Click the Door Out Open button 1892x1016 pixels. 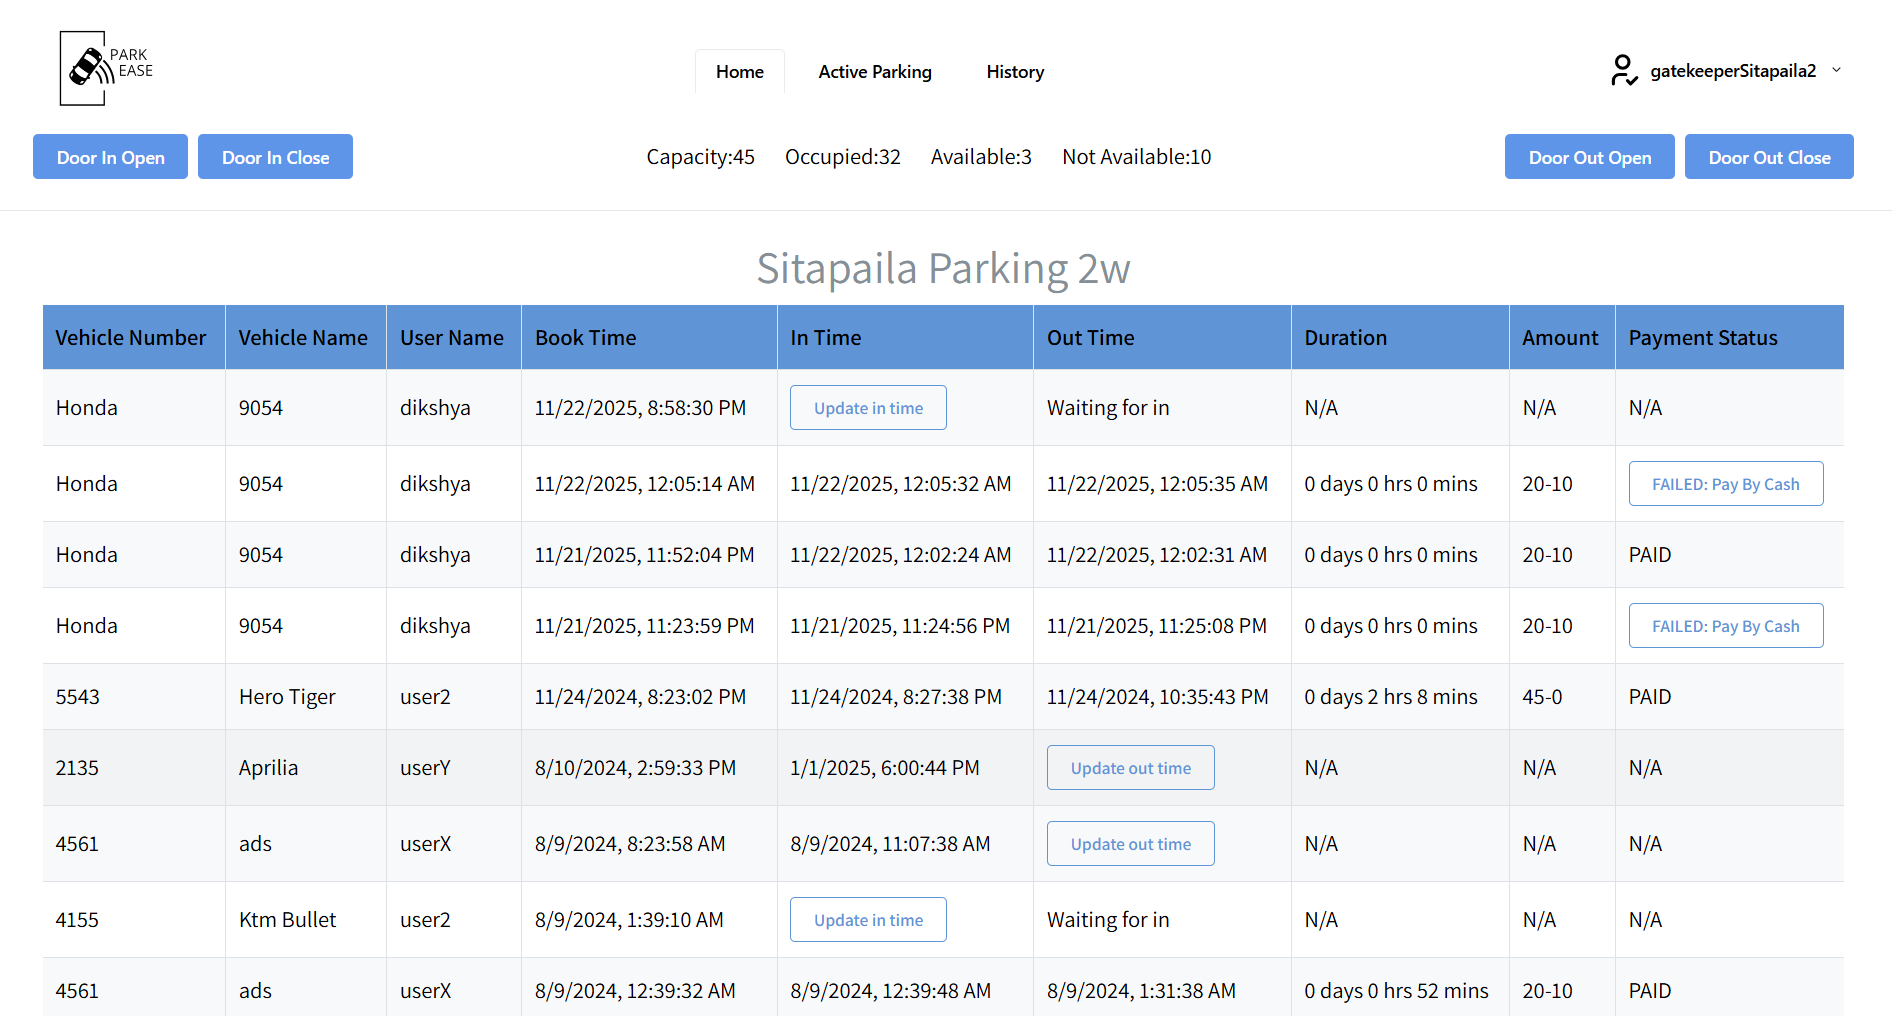tap(1589, 156)
